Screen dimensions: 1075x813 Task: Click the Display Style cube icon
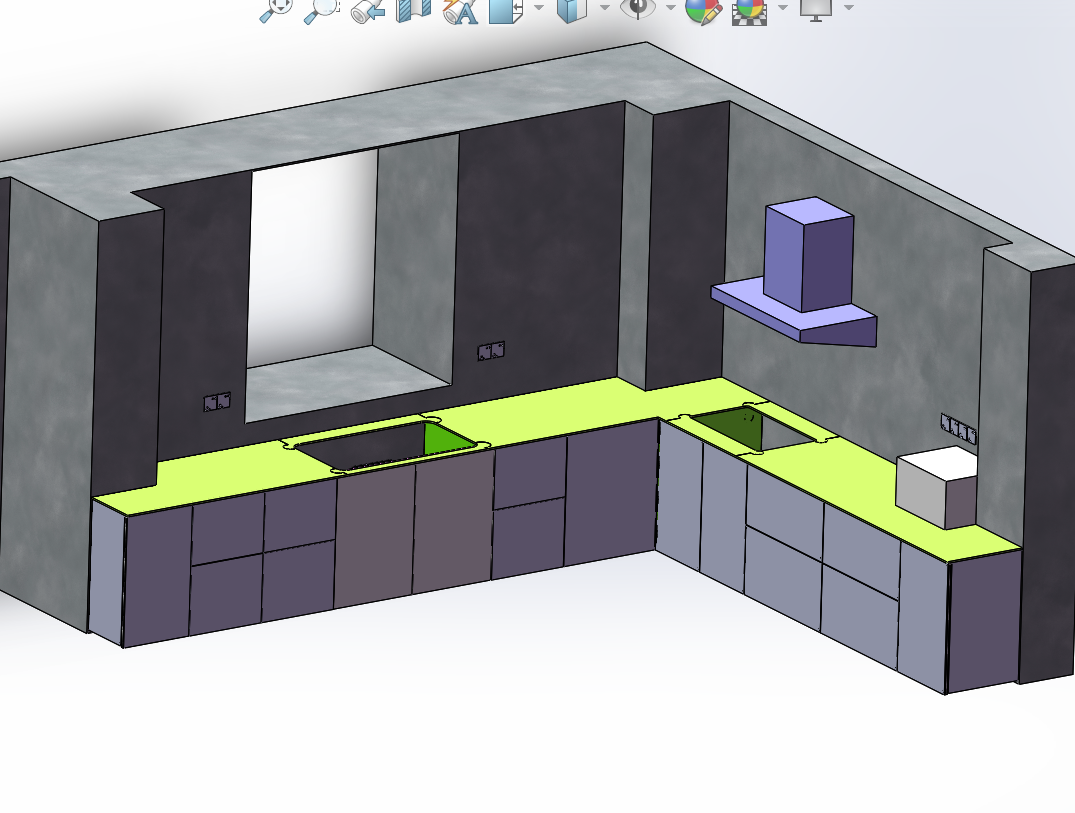[571, 9]
